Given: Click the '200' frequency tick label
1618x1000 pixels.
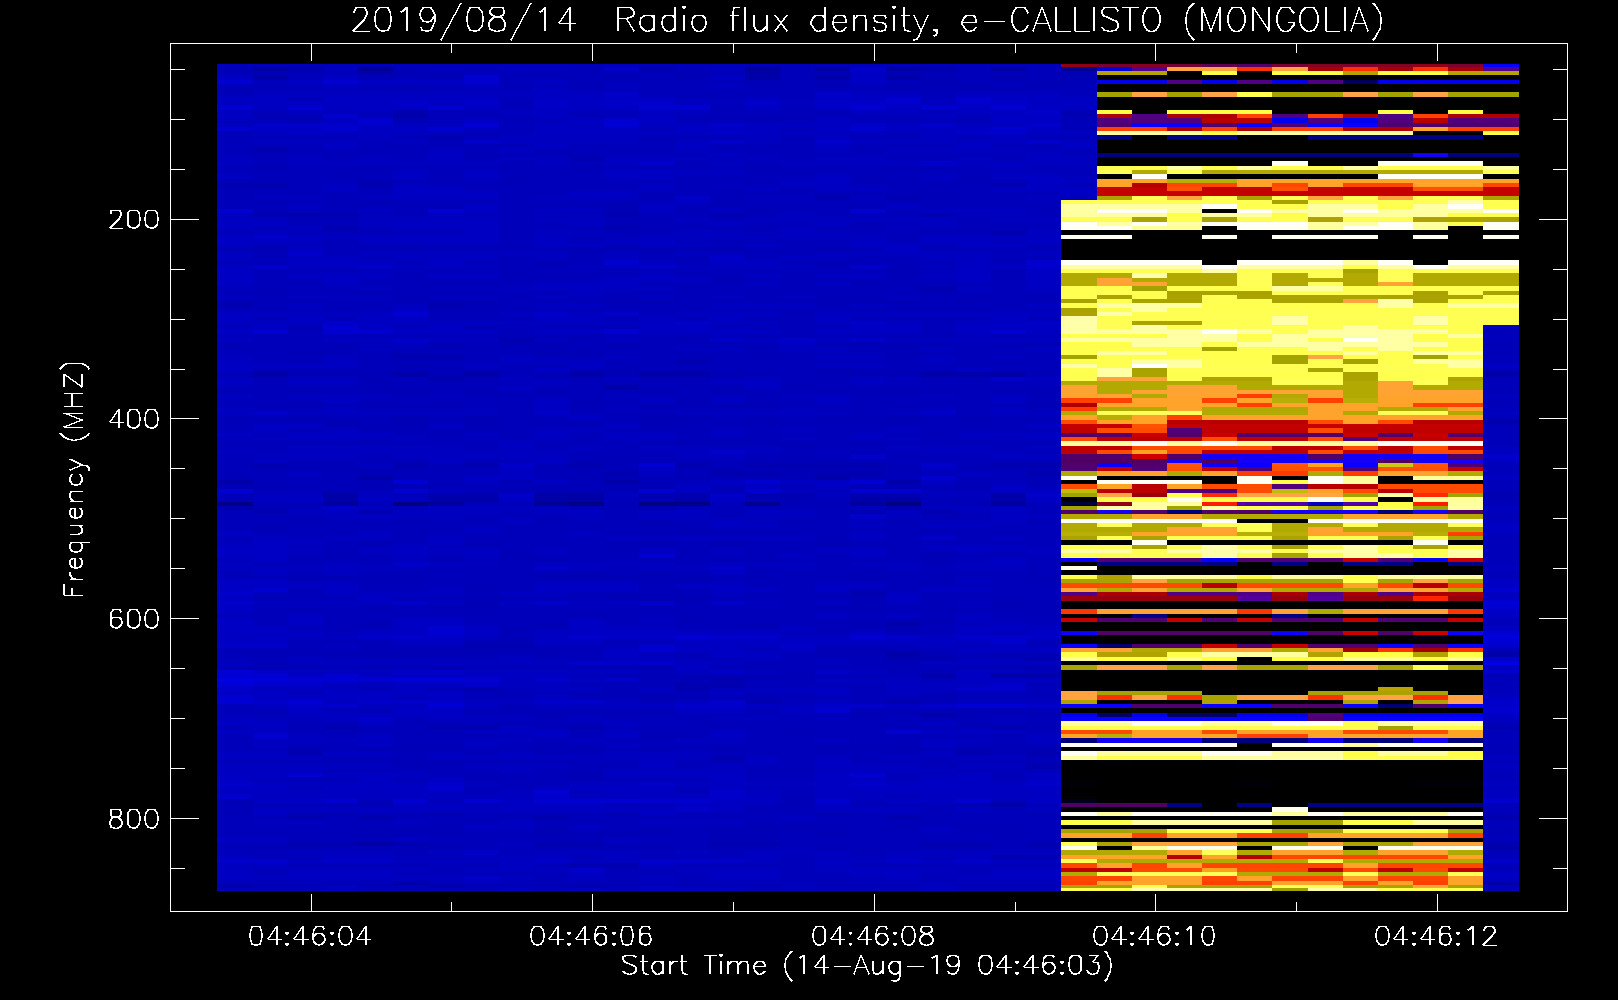Looking at the screenshot, I should (x=134, y=220).
